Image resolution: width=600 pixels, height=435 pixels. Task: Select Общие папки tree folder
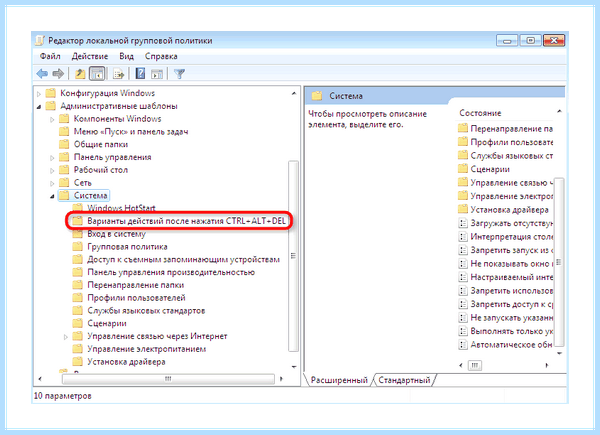[94, 144]
